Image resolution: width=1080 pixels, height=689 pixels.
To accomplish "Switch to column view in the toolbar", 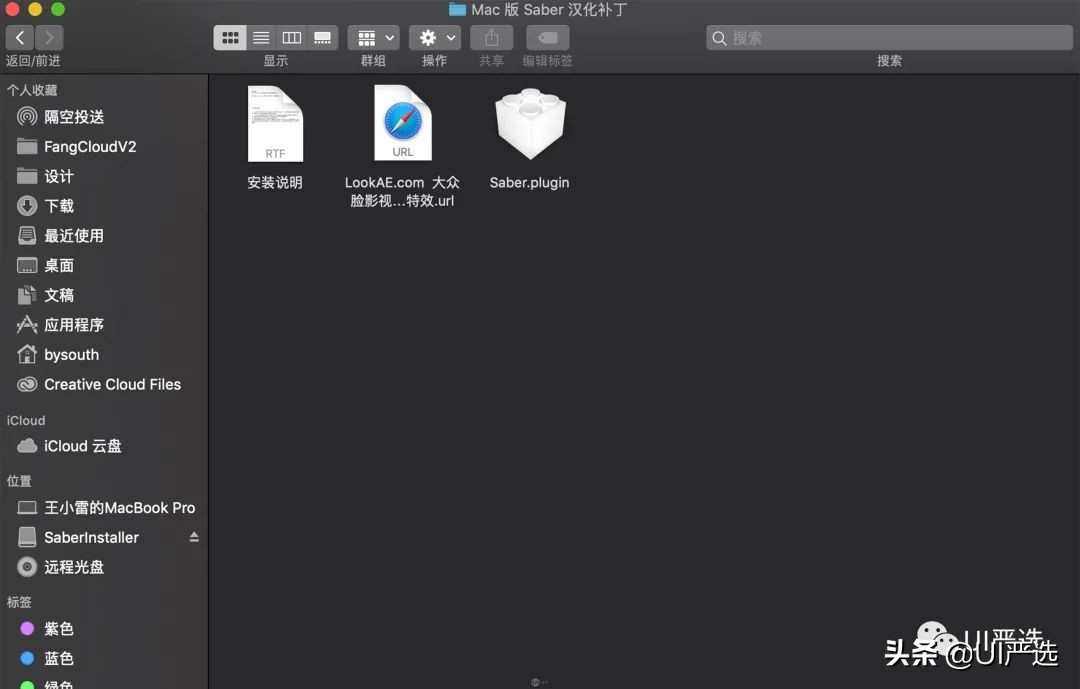I will pos(291,37).
